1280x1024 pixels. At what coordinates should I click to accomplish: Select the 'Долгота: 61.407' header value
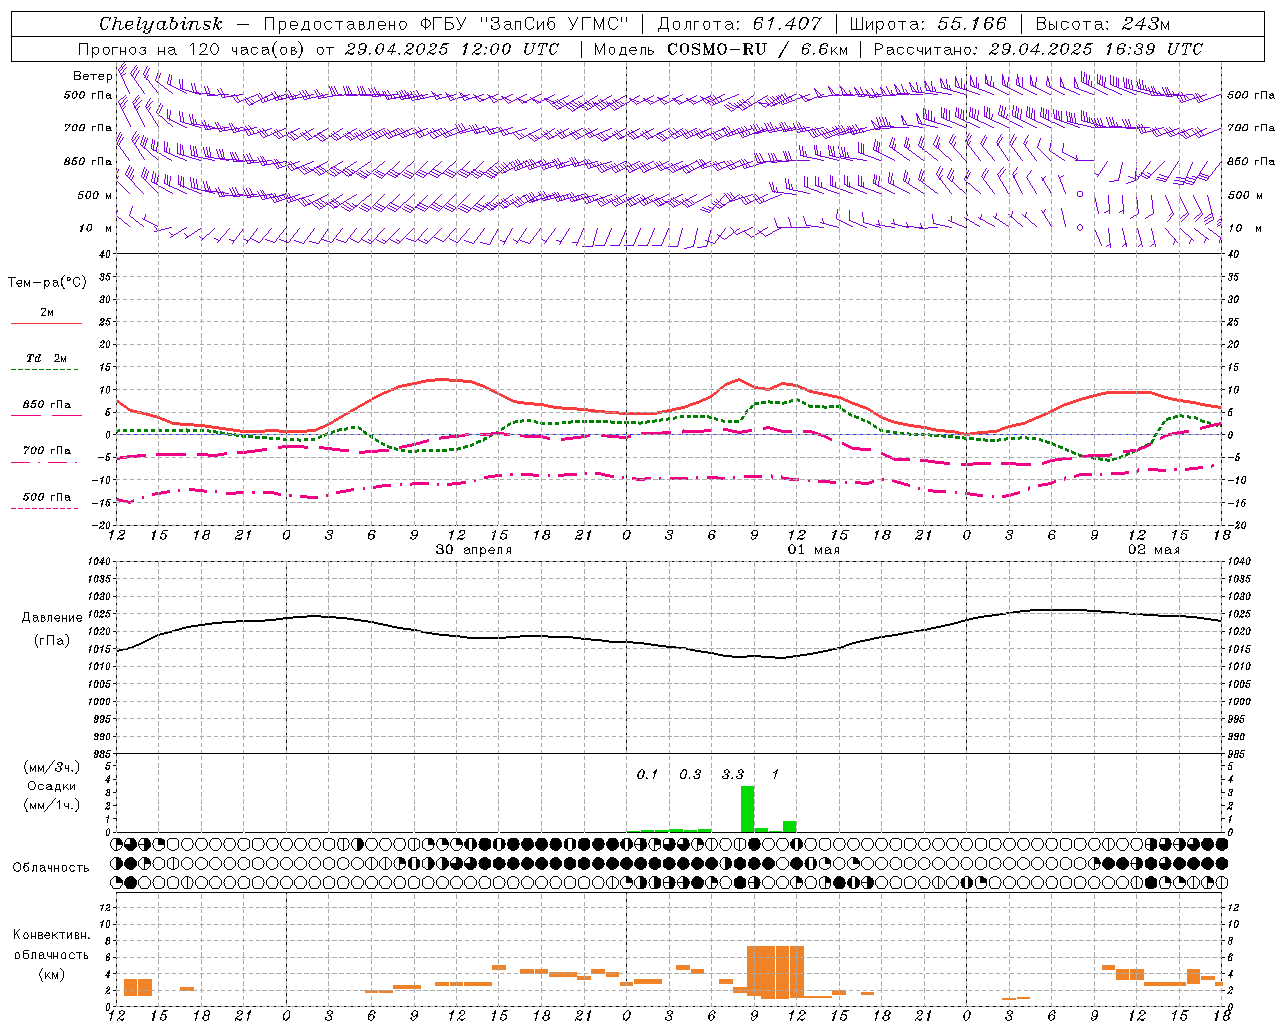point(739,24)
